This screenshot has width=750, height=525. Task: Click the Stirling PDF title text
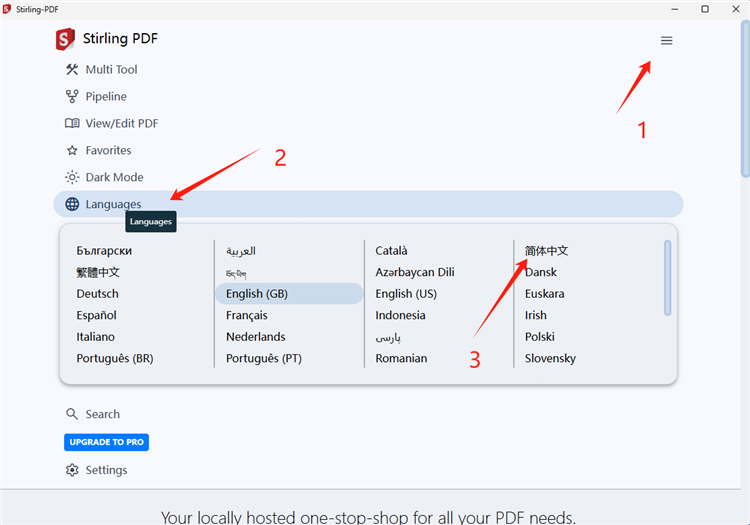120,38
